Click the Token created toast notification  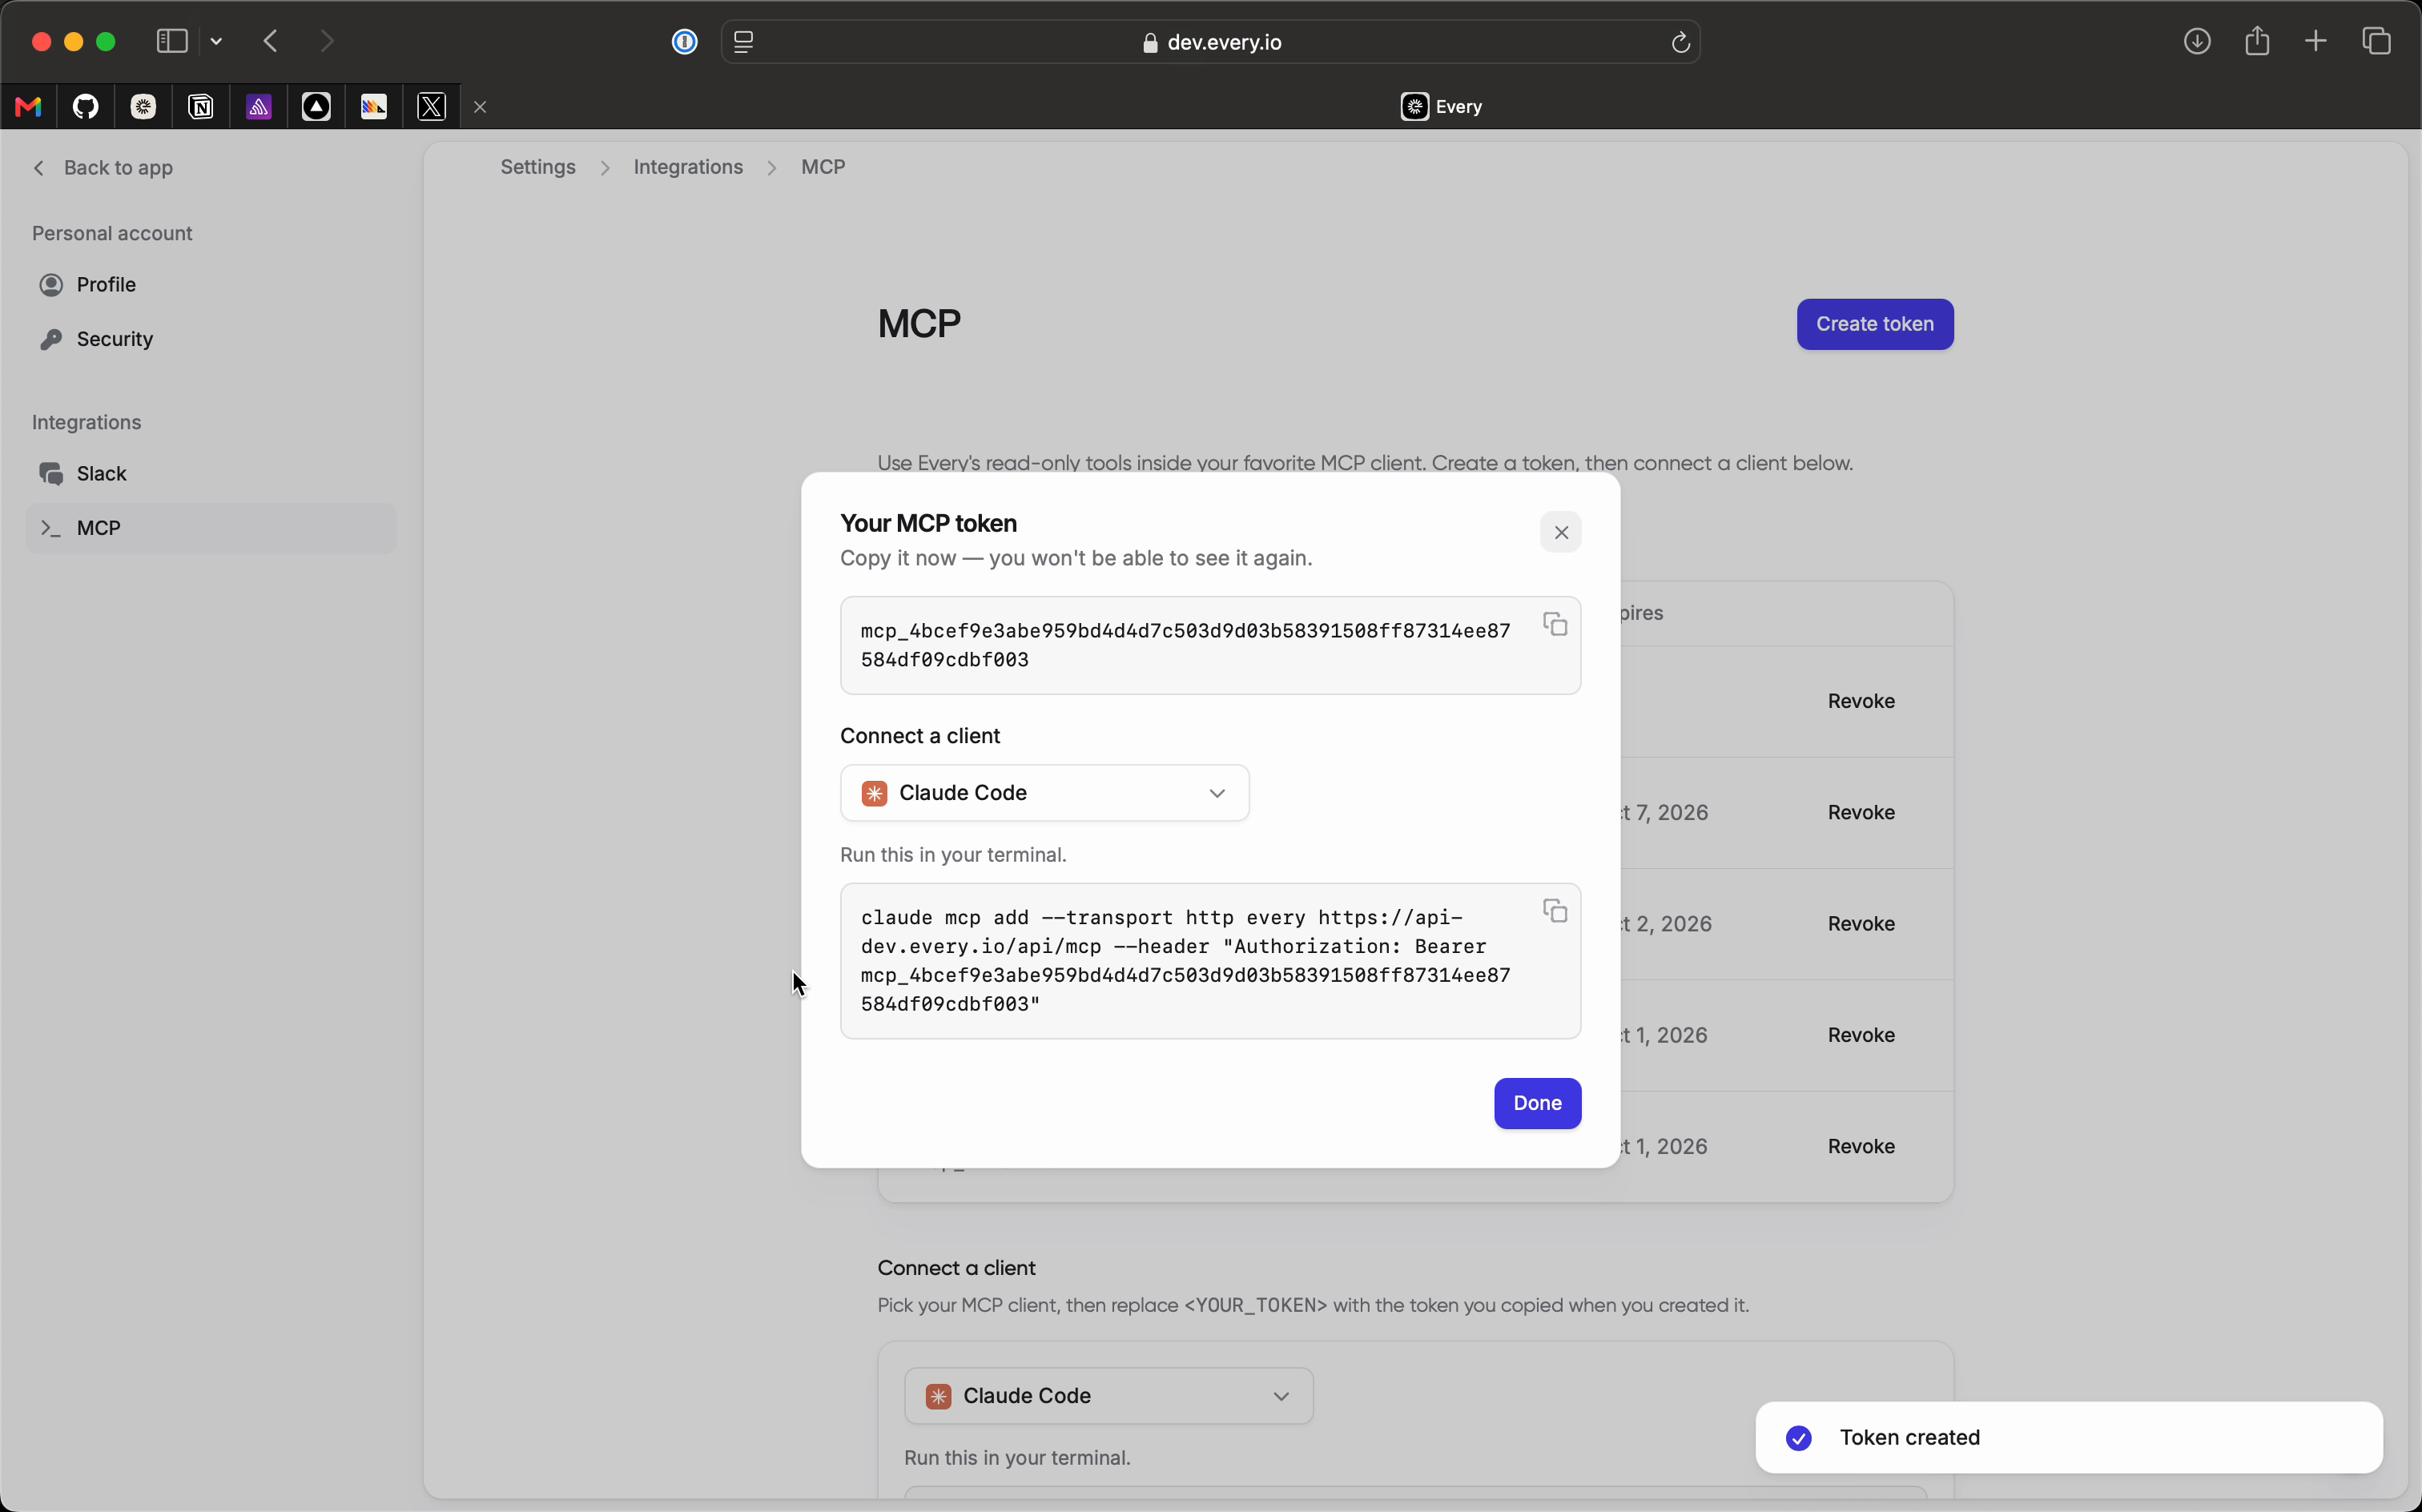(2068, 1438)
